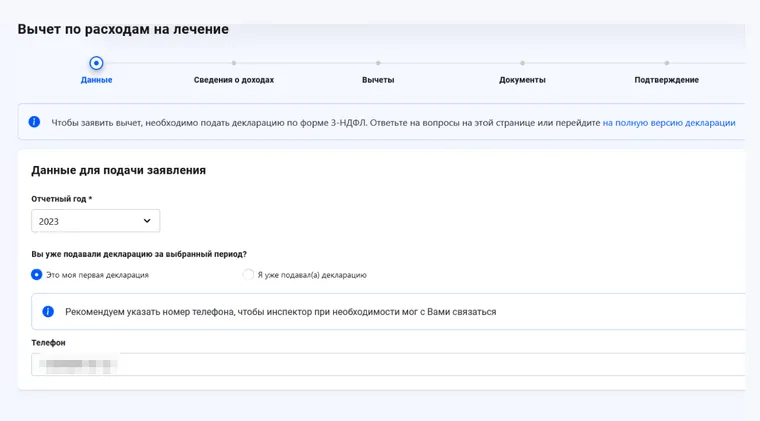Select the step dot above Сведения о доходах
This screenshot has width=760, height=421.
pyautogui.click(x=234, y=63)
